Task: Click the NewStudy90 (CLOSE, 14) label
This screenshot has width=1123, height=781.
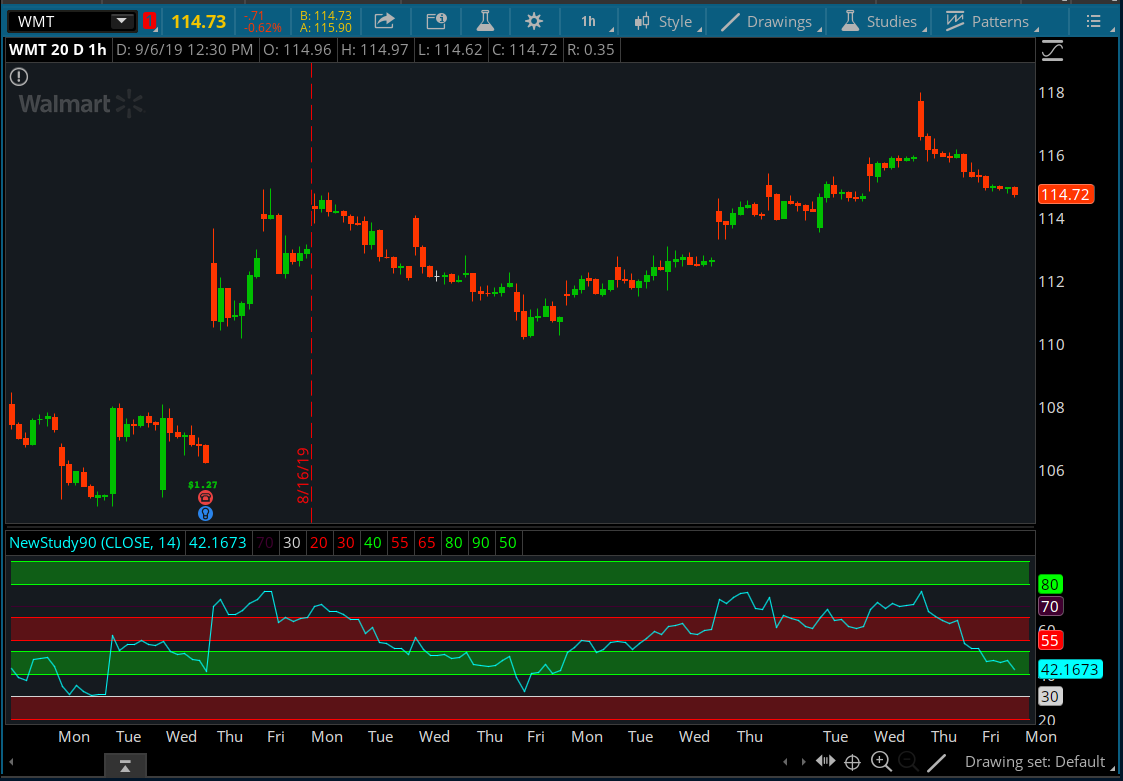Action: pyautogui.click(x=95, y=543)
